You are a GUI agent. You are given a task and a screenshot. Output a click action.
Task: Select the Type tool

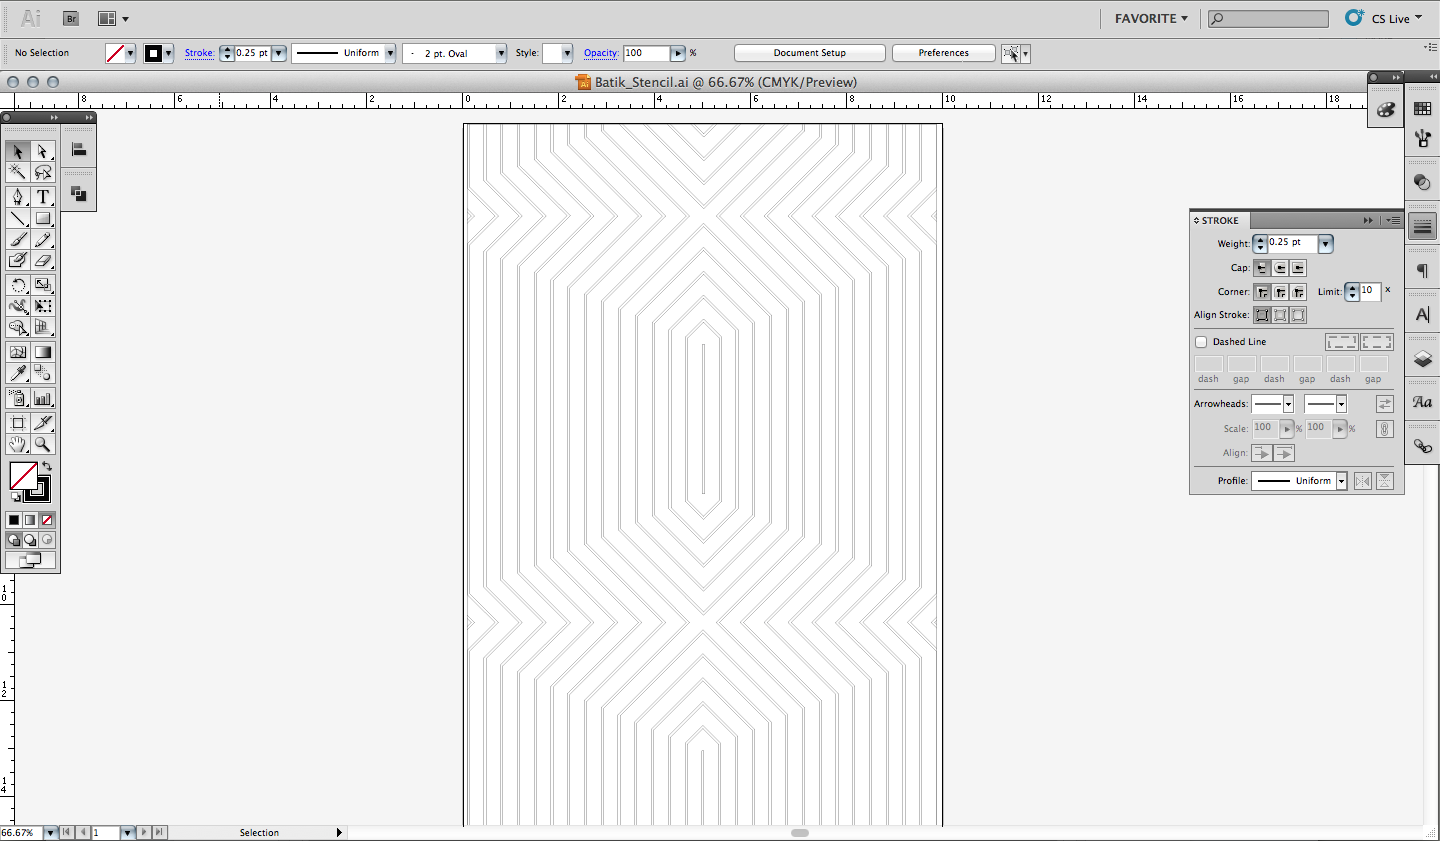[x=43, y=197]
